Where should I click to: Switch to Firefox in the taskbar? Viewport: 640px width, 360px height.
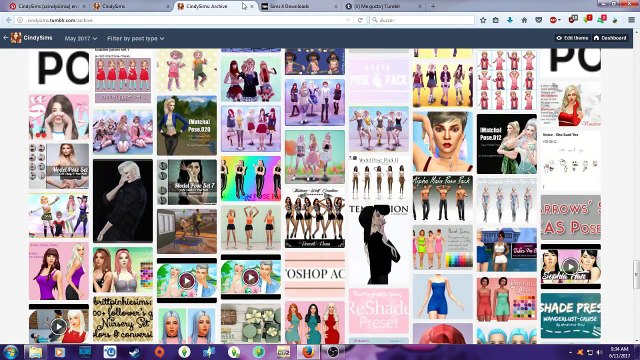click(x=309, y=352)
